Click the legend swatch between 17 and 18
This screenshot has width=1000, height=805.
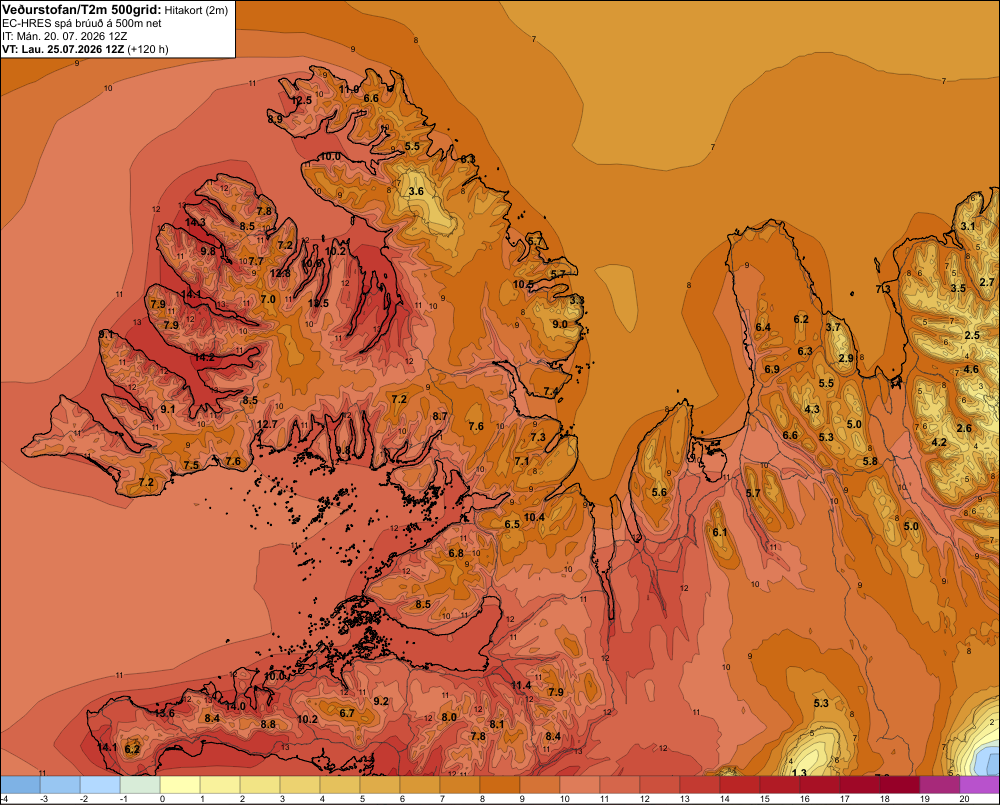(x=860, y=785)
